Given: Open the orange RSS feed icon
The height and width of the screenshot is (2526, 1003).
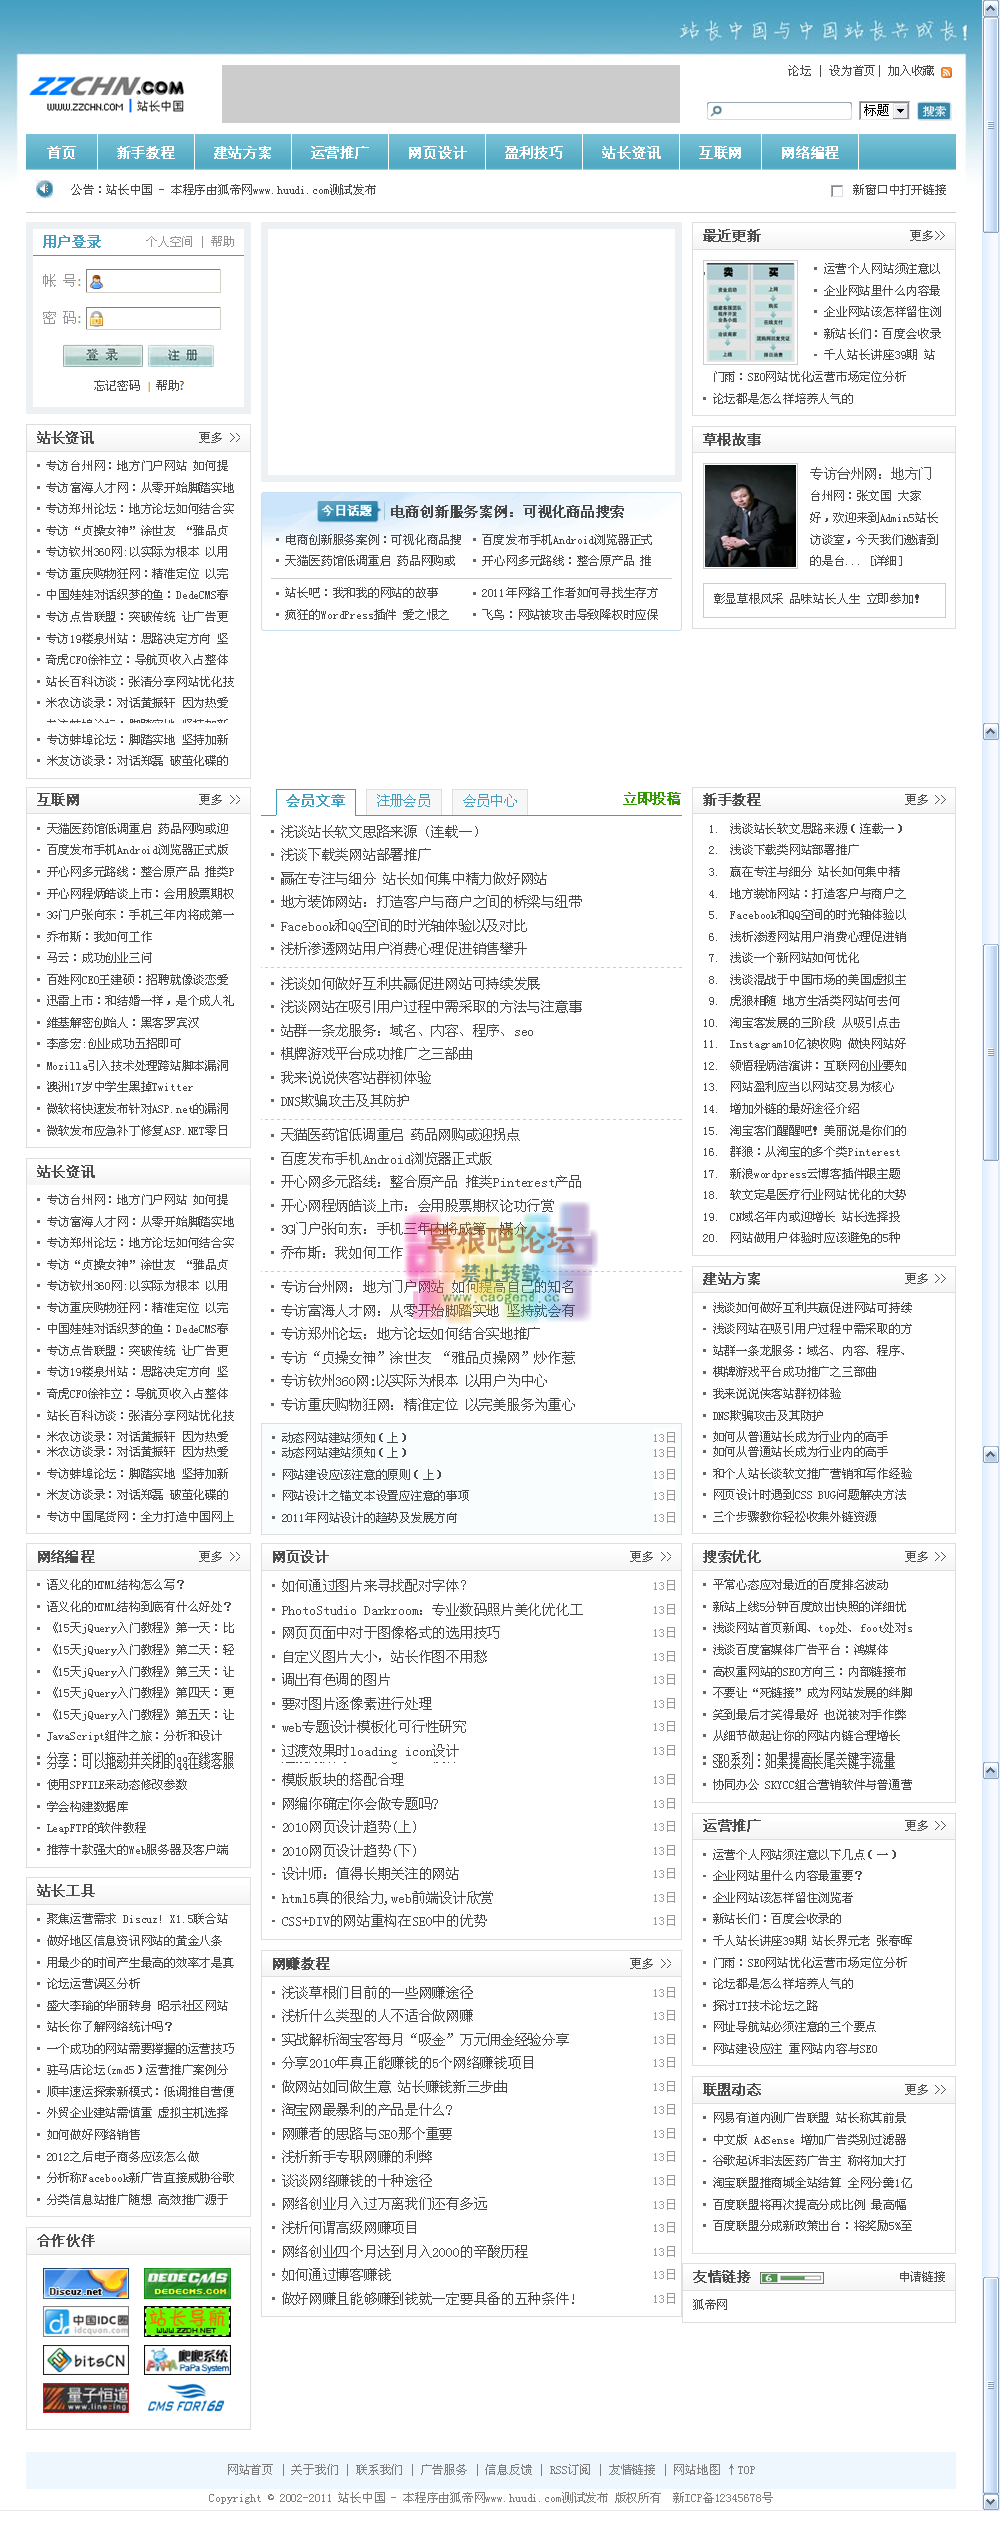Looking at the screenshot, I should (x=946, y=72).
